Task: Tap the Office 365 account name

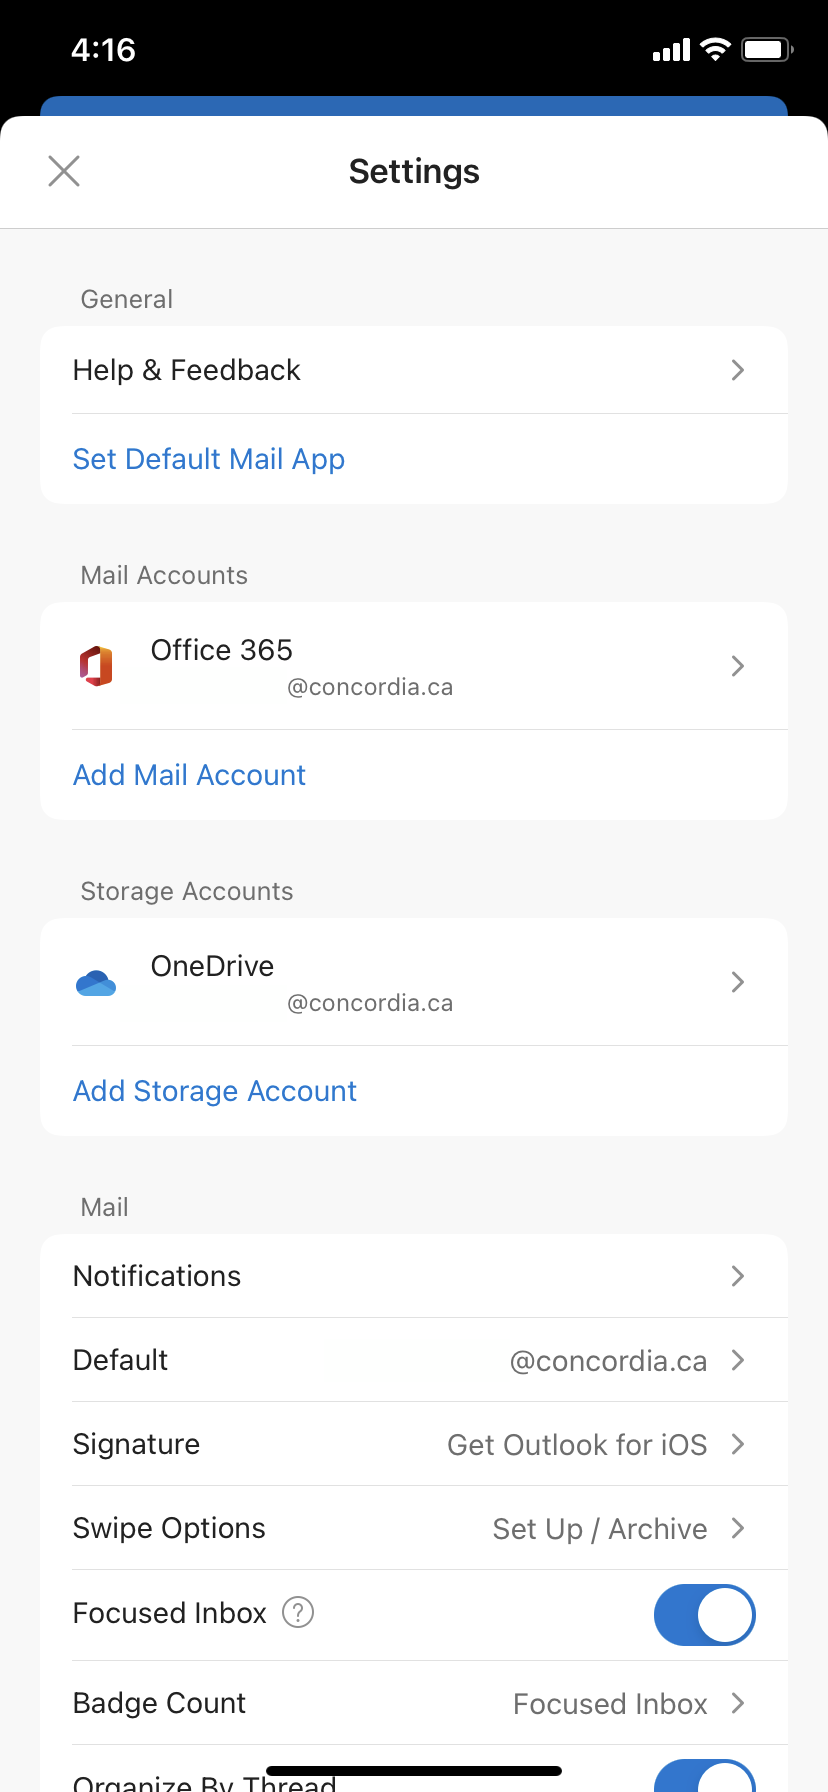Action: [x=222, y=650]
